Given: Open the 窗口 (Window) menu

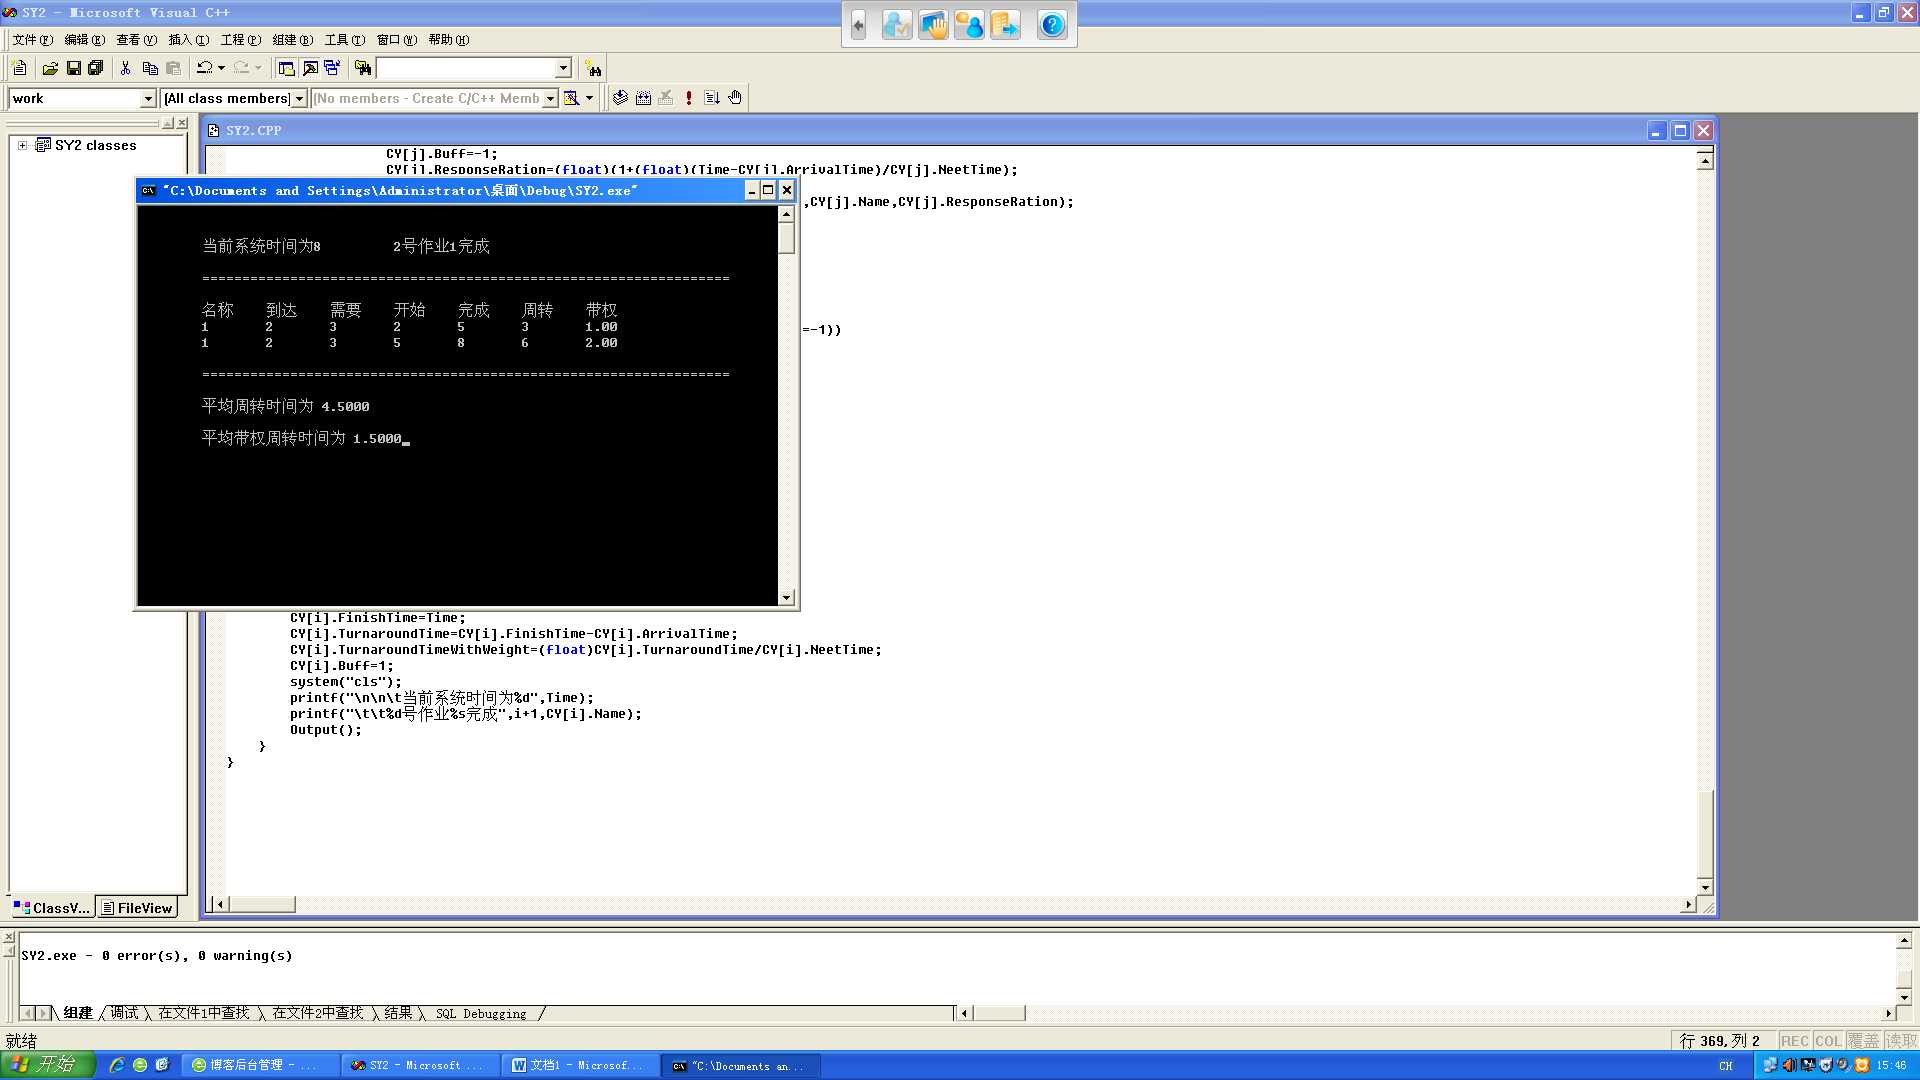Looking at the screenshot, I should pyautogui.click(x=396, y=40).
